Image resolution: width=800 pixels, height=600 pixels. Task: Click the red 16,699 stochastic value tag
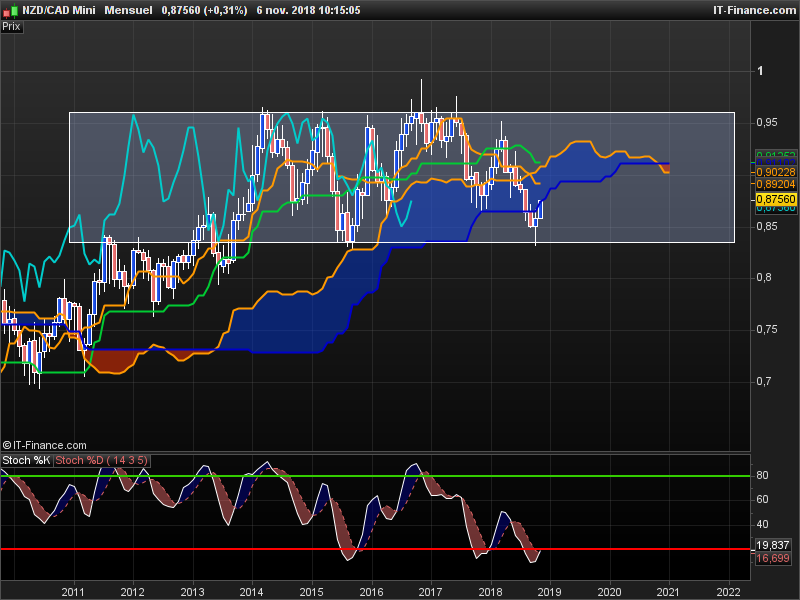[772, 558]
